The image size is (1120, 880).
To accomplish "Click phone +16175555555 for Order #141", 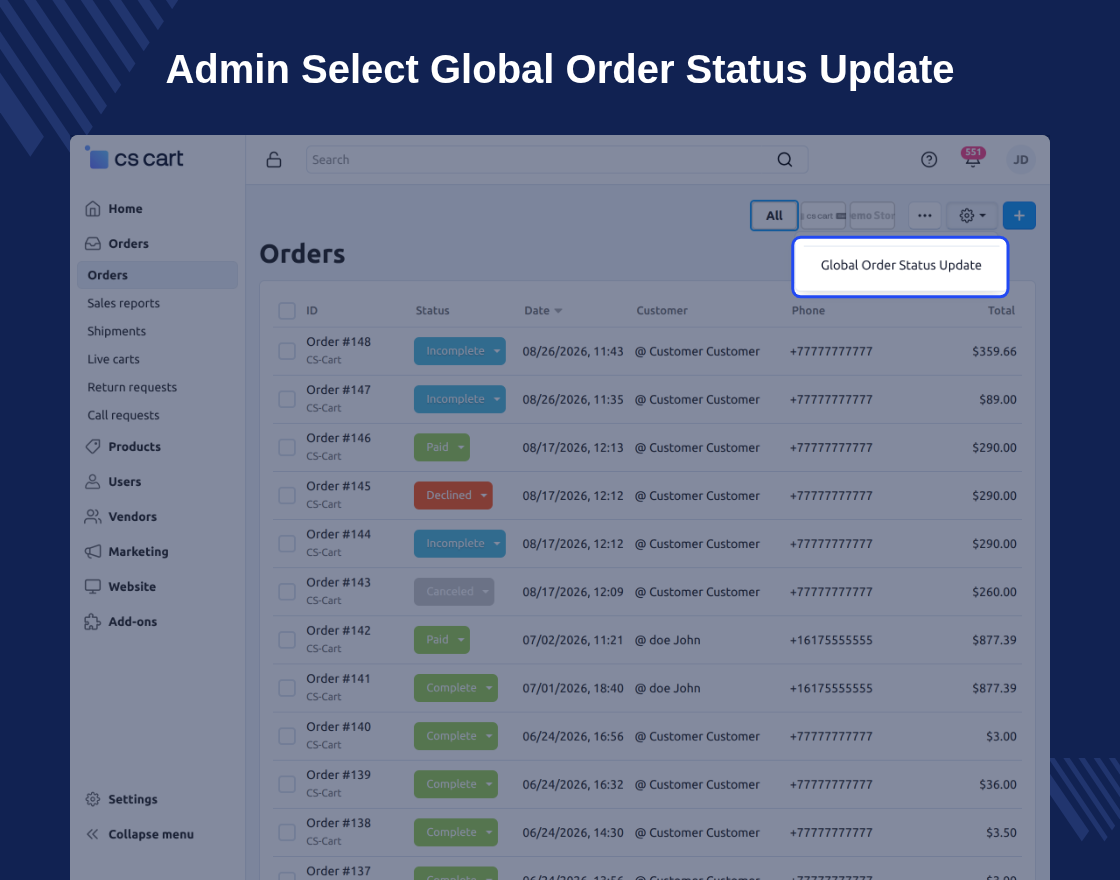I will point(831,689).
